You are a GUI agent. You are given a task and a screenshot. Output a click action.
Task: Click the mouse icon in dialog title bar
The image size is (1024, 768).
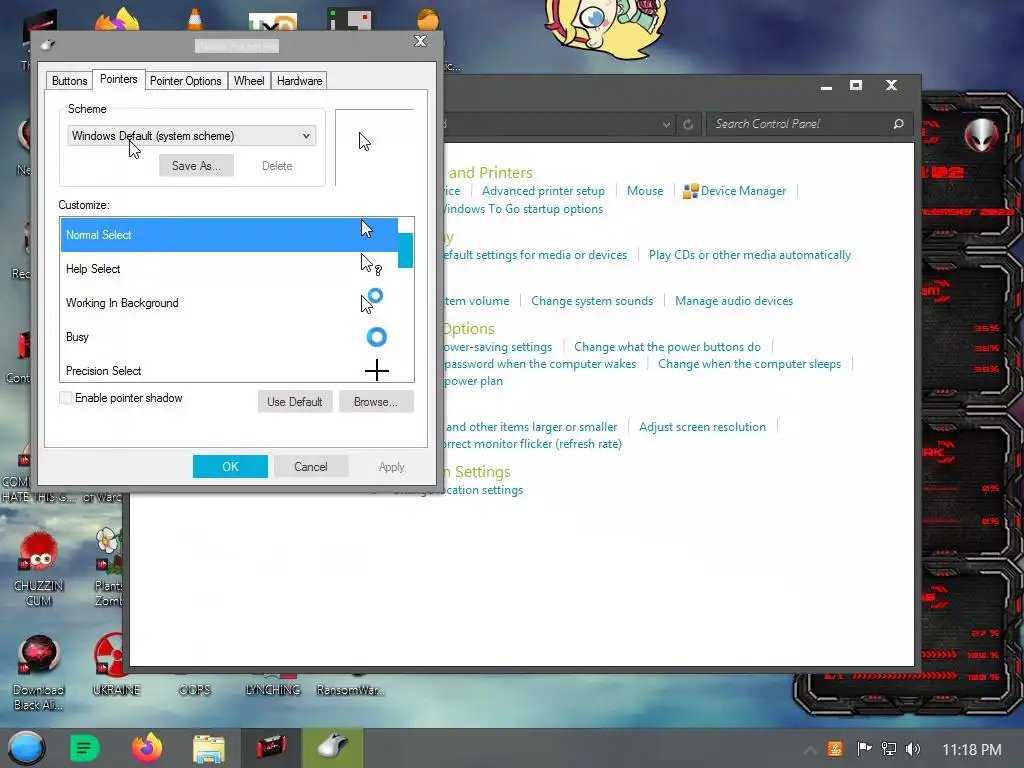click(x=48, y=44)
